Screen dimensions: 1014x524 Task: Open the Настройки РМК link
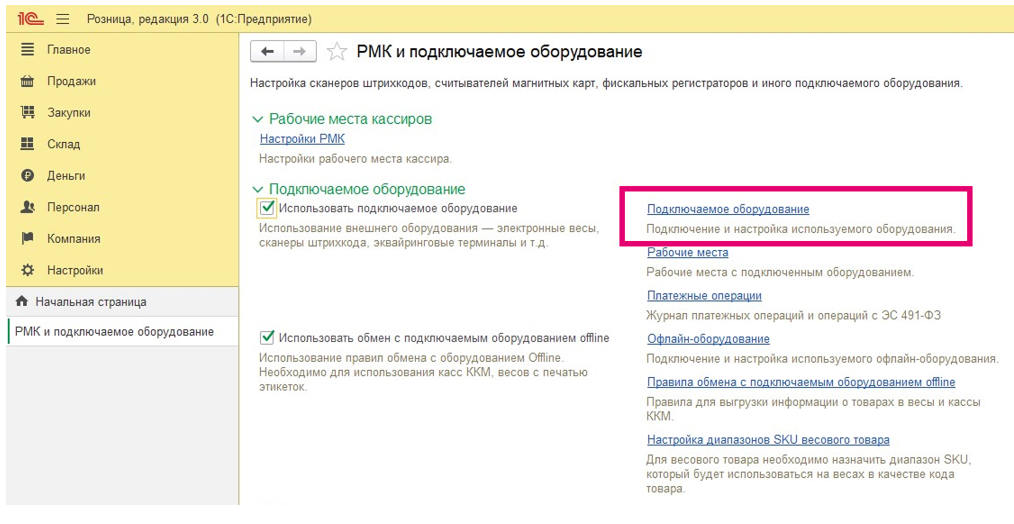click(x=302, y=139)
